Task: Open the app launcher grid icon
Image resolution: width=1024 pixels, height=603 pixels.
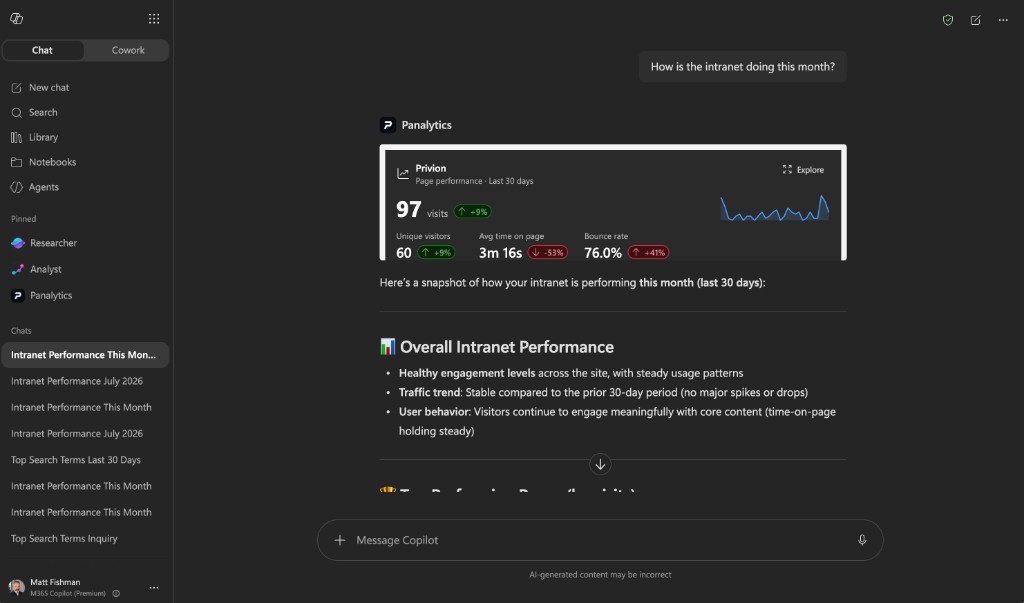Action: tap(153, 19)
